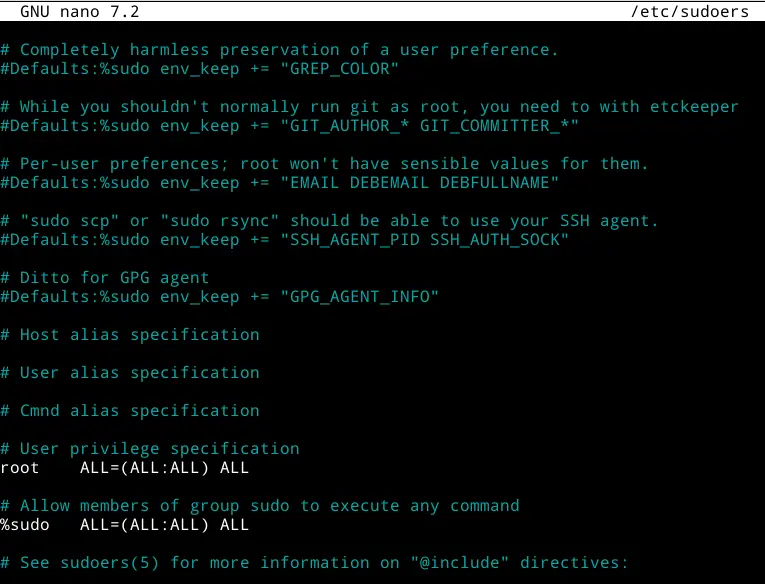765x584 pixels.
Task: Place cursor on root ALL=(ALL:ALL) ALL line
Action: [x=124, y=468]
